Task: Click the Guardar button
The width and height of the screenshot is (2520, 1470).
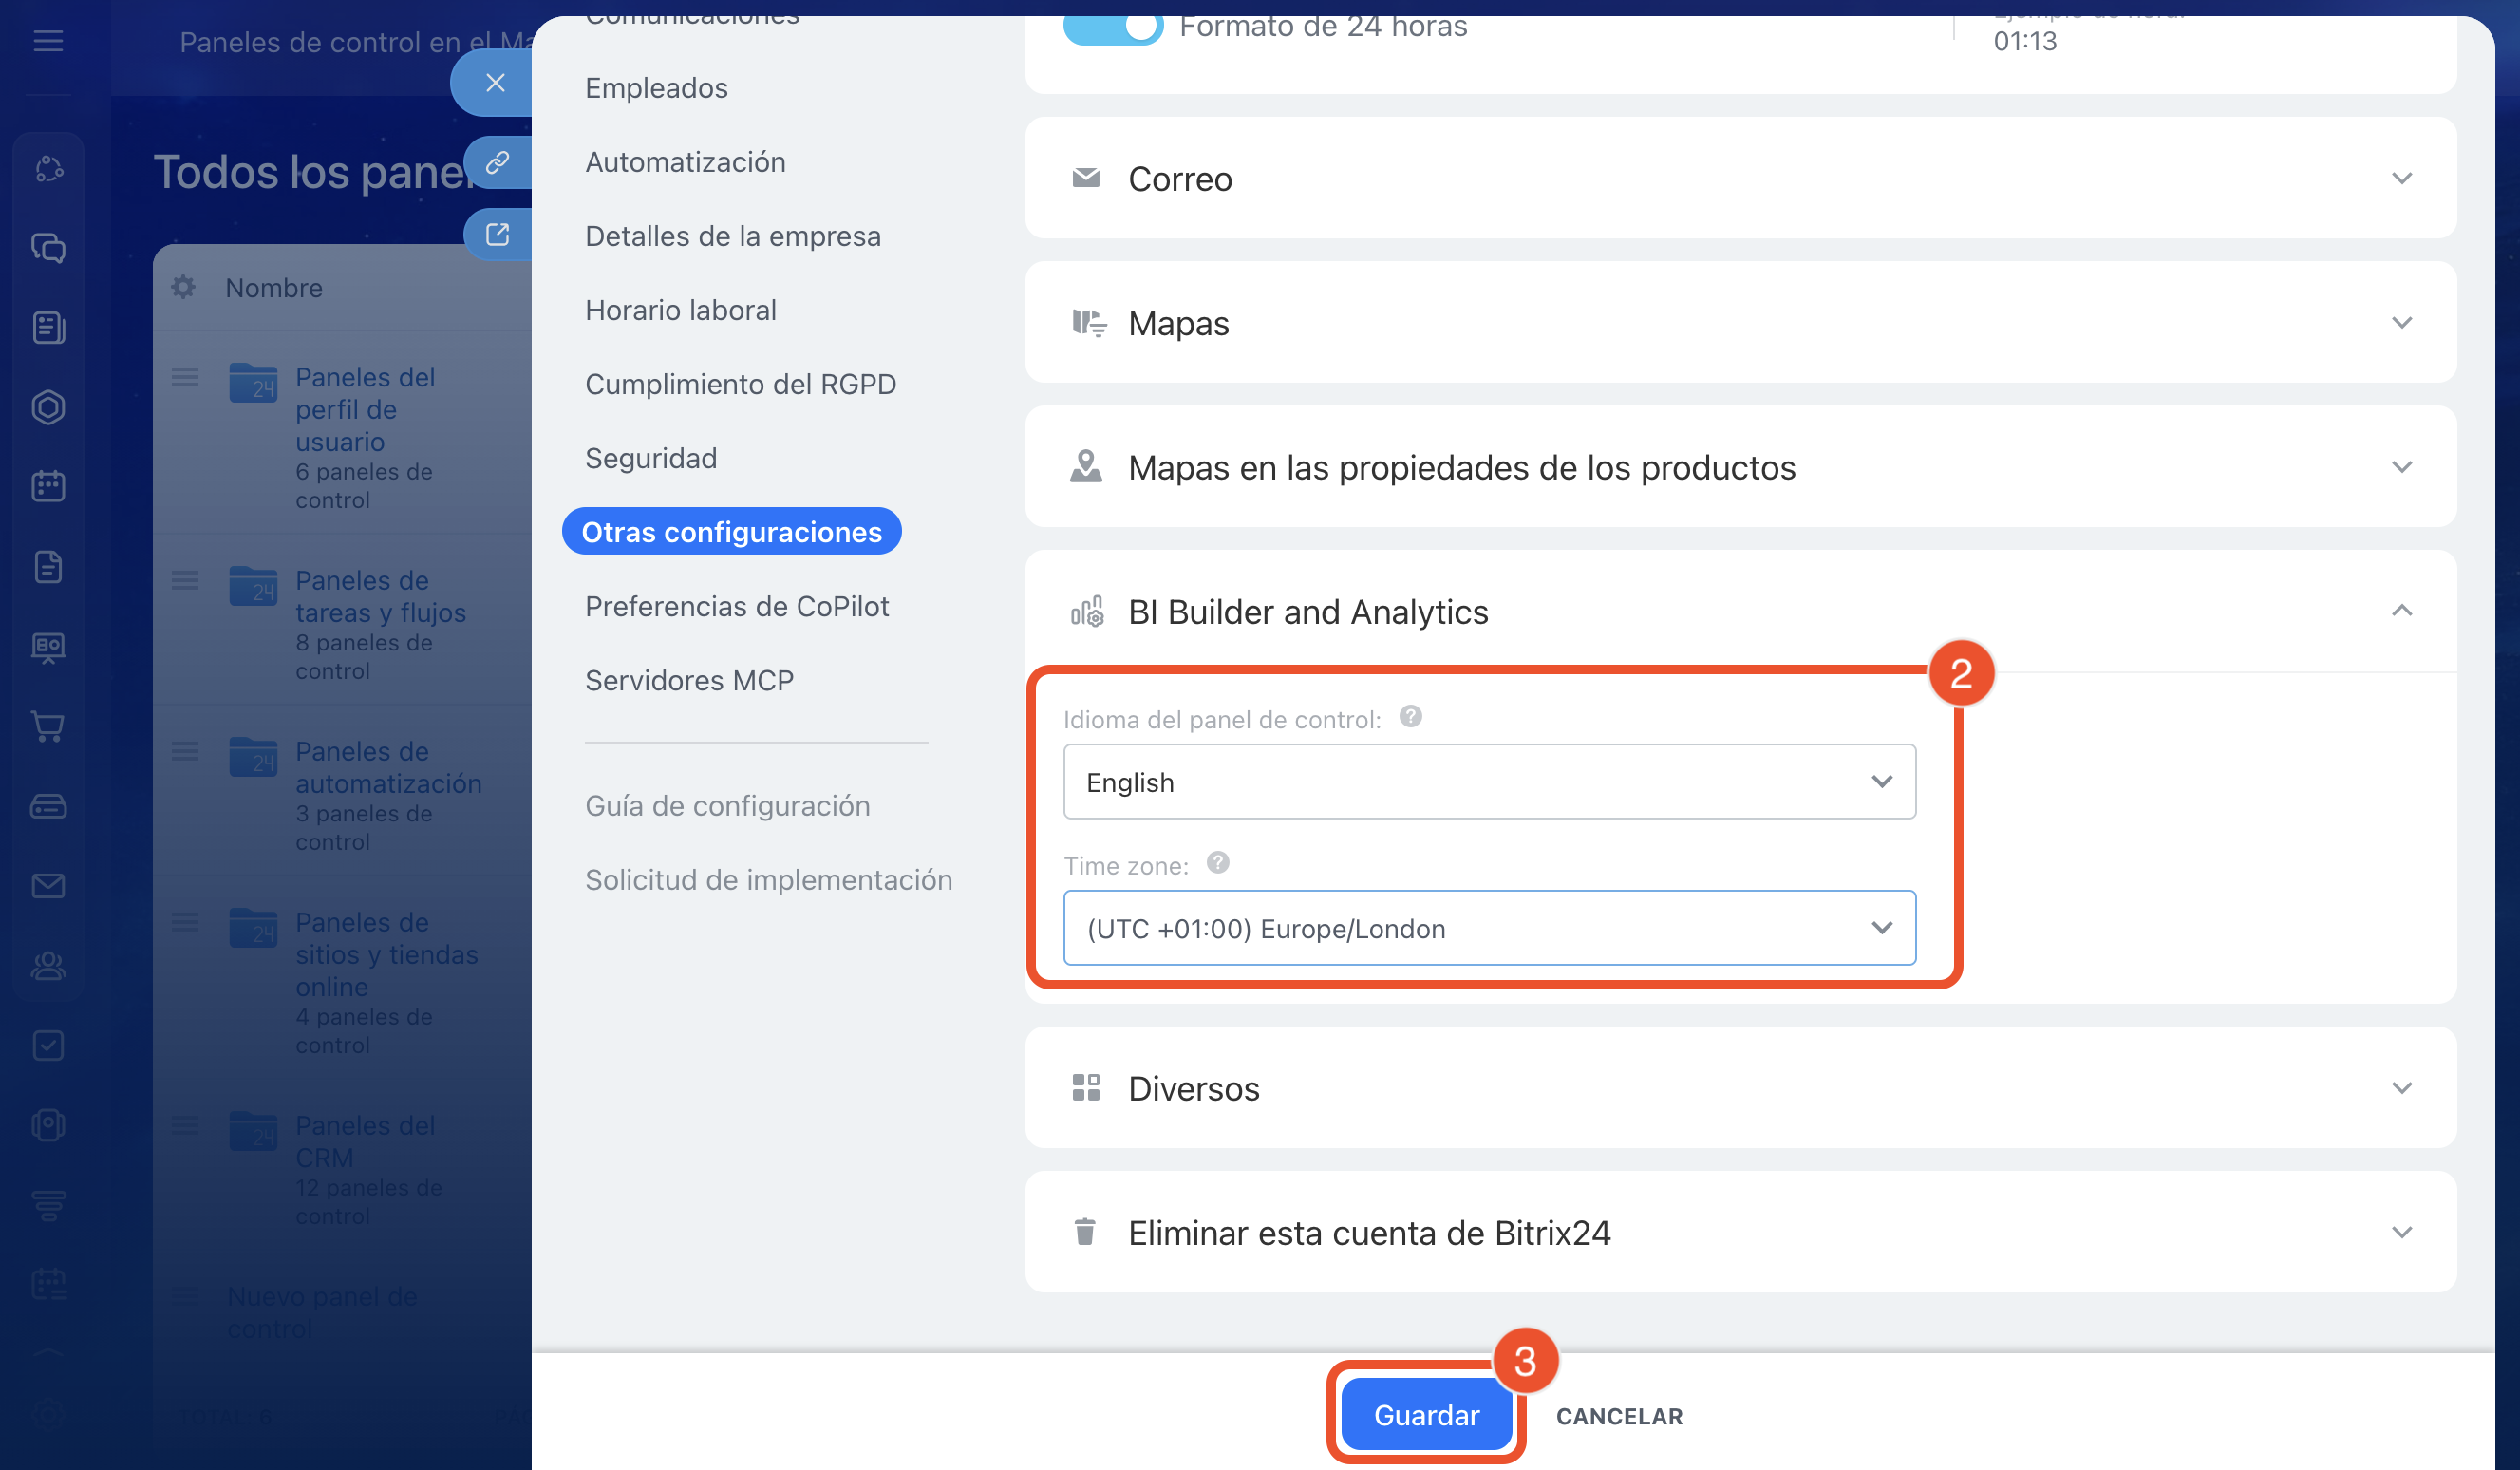Action: coord(1426,1415)
